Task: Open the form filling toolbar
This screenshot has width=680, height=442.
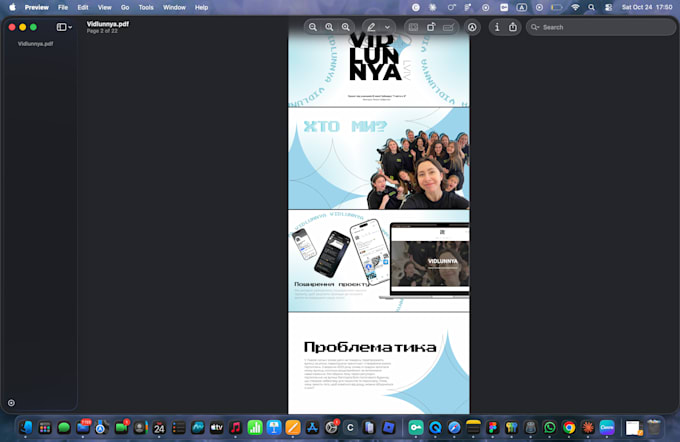Action: coord(448,27)
